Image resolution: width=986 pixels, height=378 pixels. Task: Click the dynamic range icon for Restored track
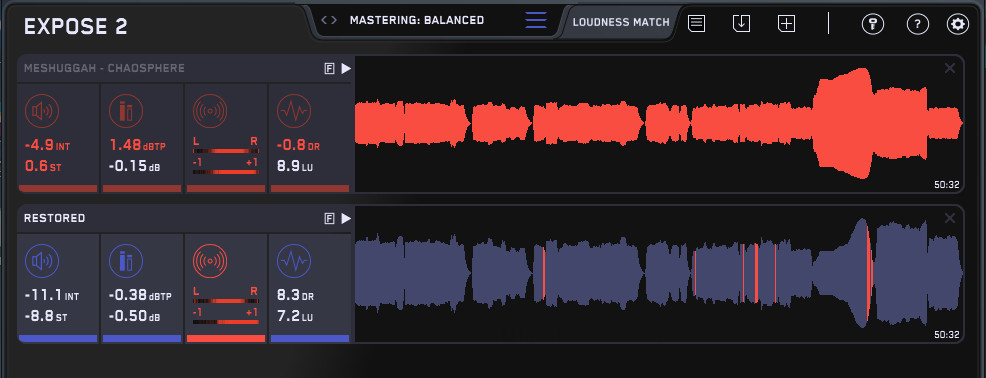click(x=294, y=261)
